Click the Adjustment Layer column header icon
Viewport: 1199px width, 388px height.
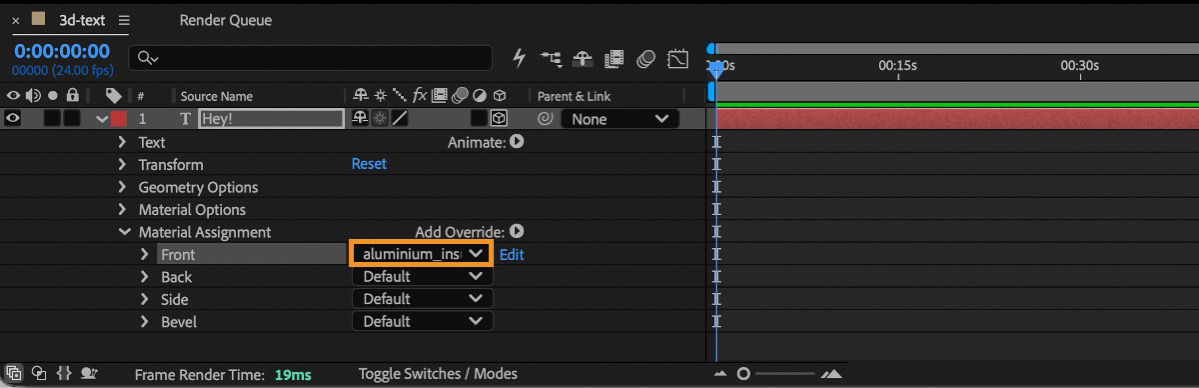point(479,96)
